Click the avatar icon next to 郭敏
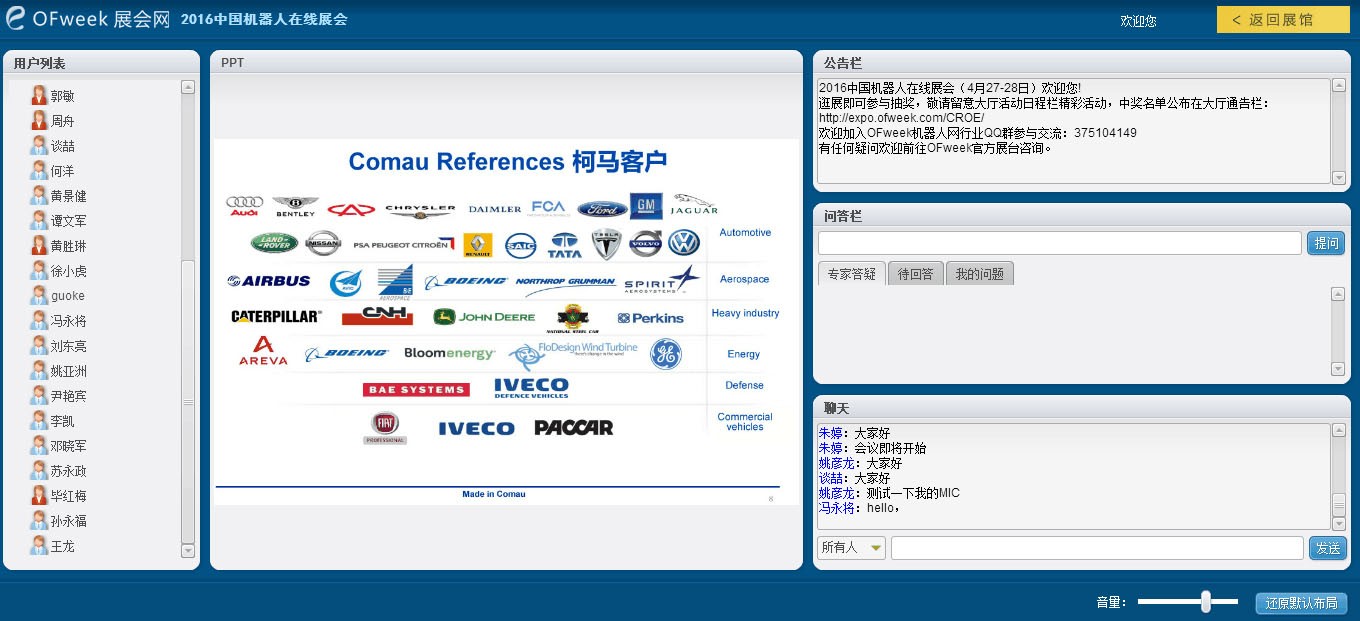Viewport: 1360px width, 621px height. point(39,96)
